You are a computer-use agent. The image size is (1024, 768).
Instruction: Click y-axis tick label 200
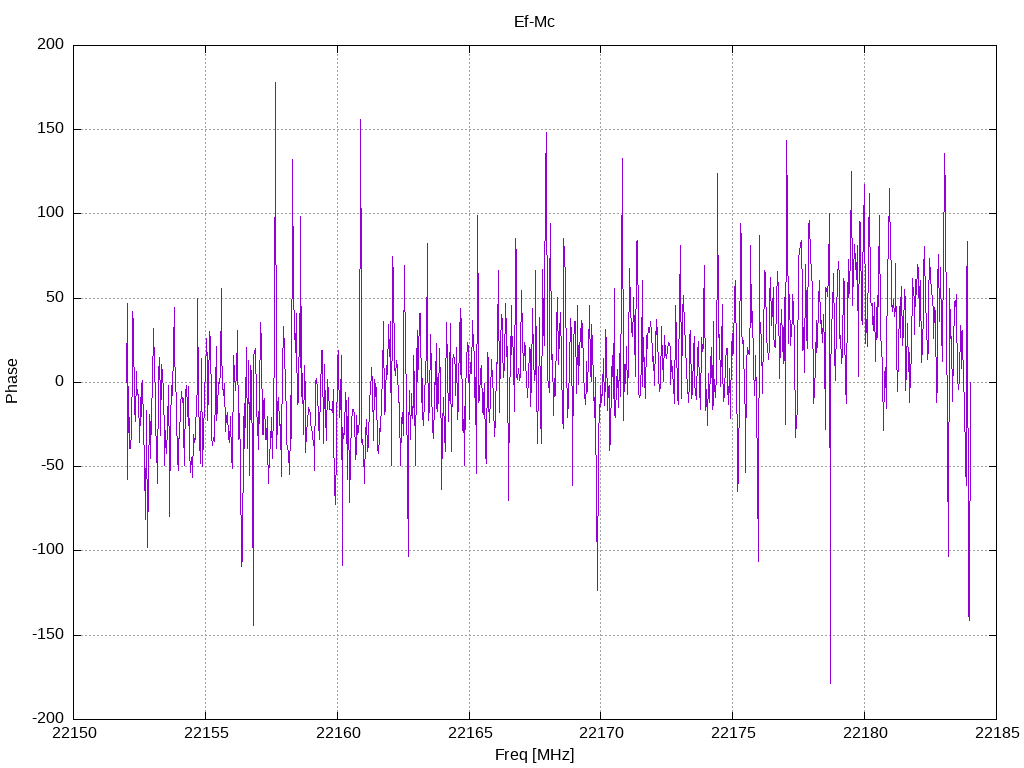51,44
